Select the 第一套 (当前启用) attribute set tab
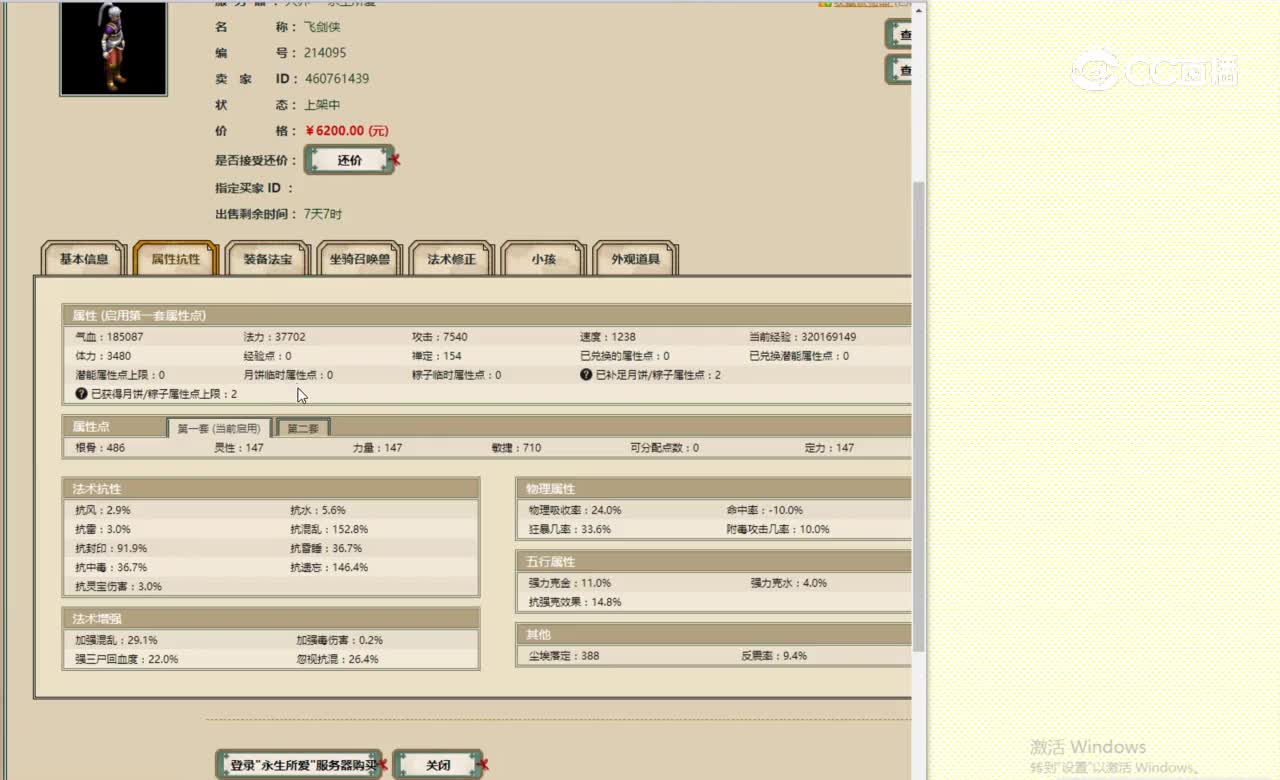 pos(219,428)
